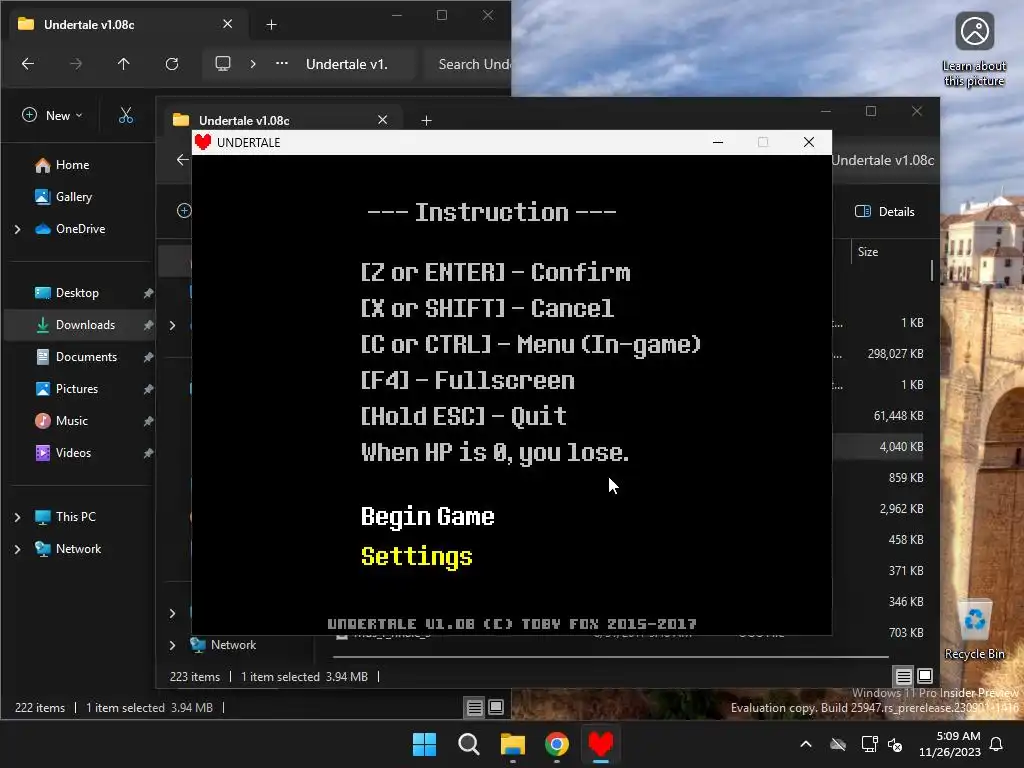The height and width of the screenshot is (768, 1024).
Task: Click the Search Undertale box in rear Explorer
Action: 468,64
